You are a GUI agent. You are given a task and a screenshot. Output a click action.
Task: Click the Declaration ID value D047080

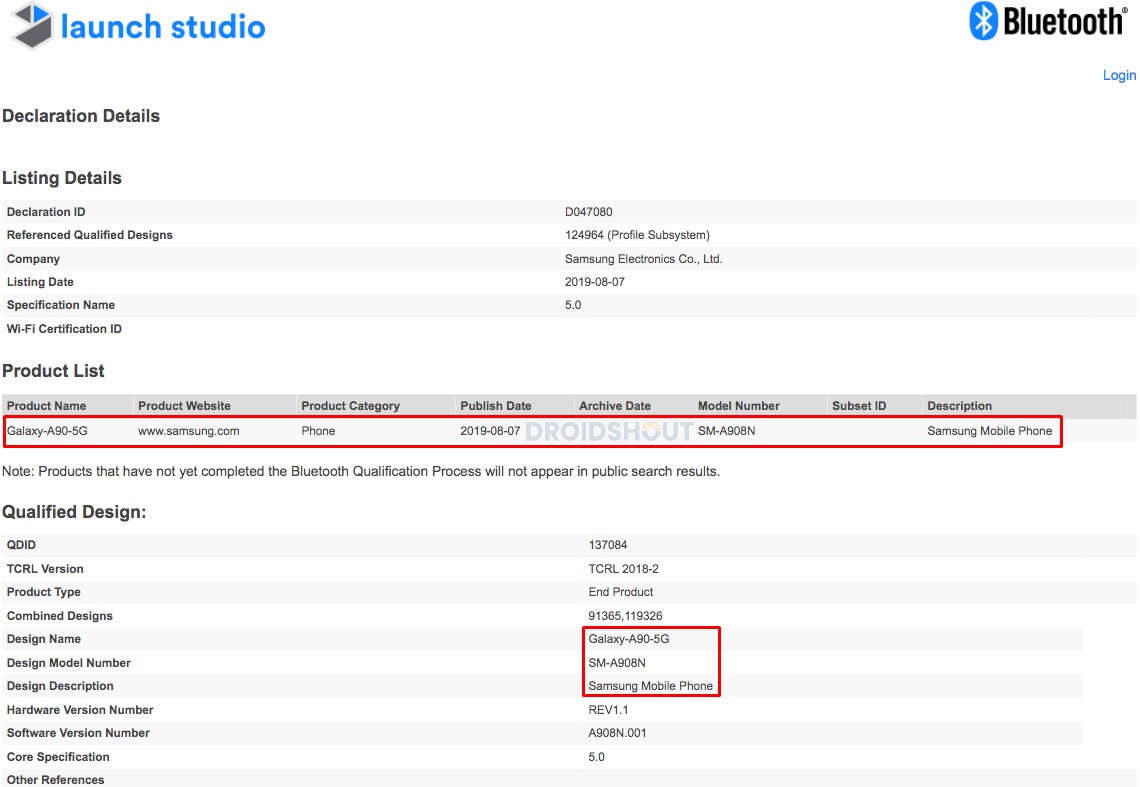(x=588, y=212)
